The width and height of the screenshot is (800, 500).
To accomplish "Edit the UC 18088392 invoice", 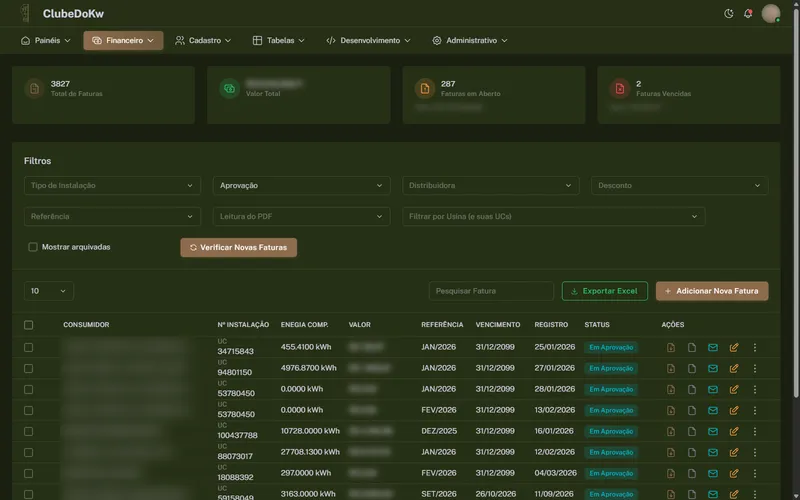I will tap(734, 473).
